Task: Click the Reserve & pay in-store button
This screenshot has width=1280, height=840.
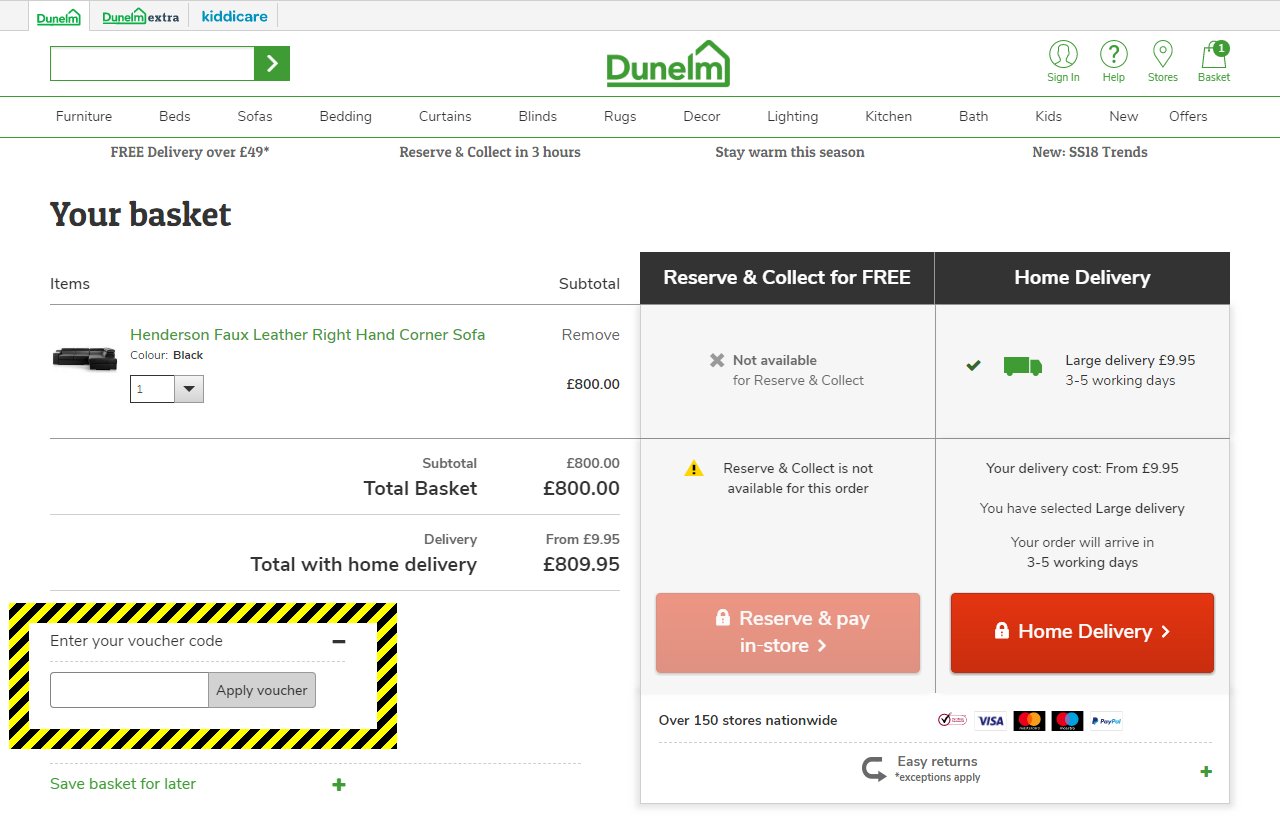Action: coord(788,632)
